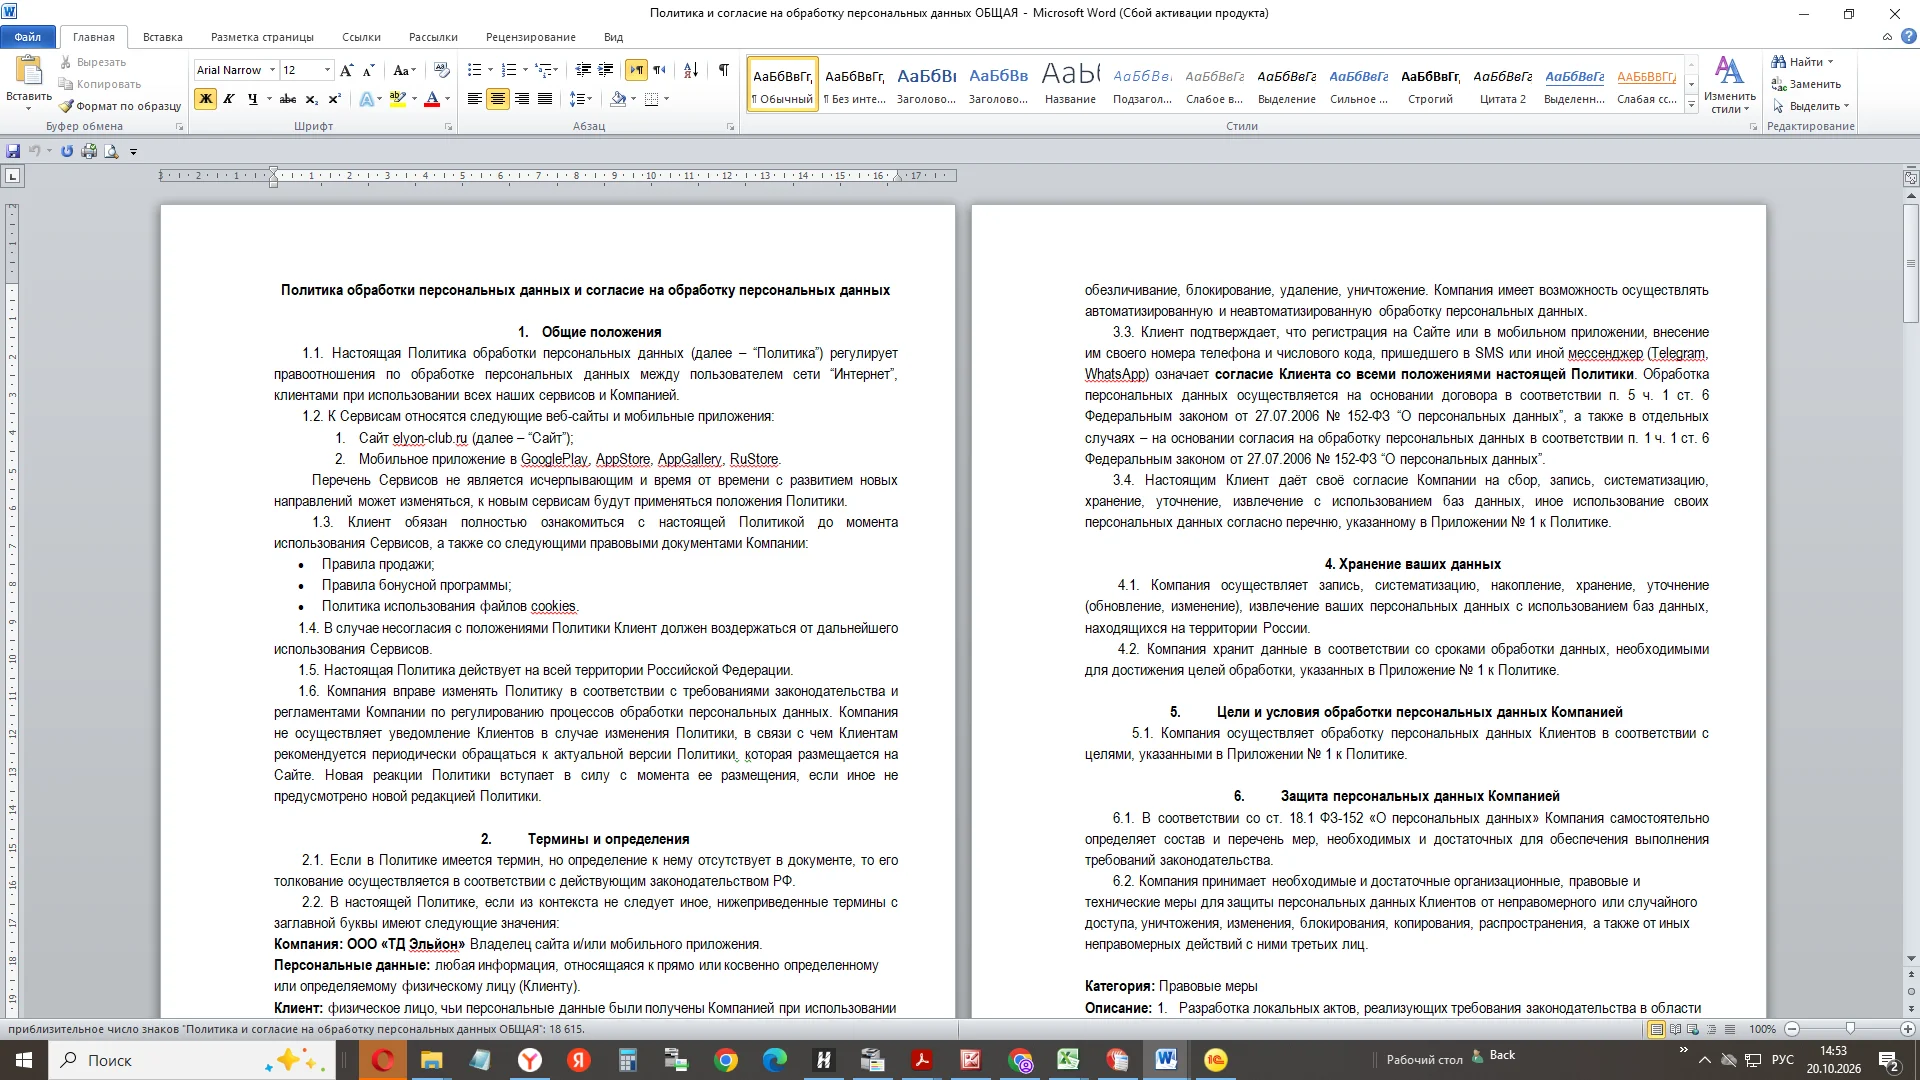Image resolution: width=1920 pixels, height=1080 pixels.
Task: Toggle bold formatting button
Action: tap(205, 99)
